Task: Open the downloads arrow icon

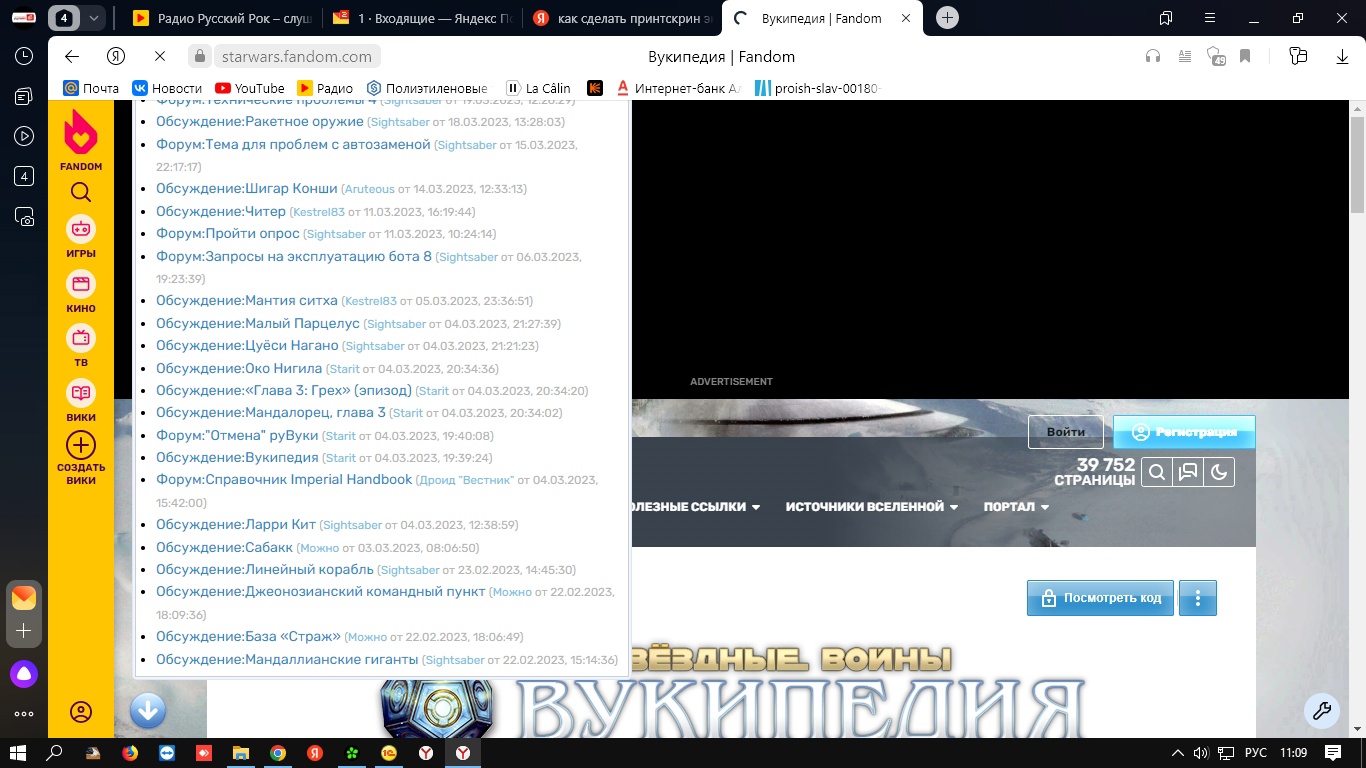Action: tap(1343, 57)
